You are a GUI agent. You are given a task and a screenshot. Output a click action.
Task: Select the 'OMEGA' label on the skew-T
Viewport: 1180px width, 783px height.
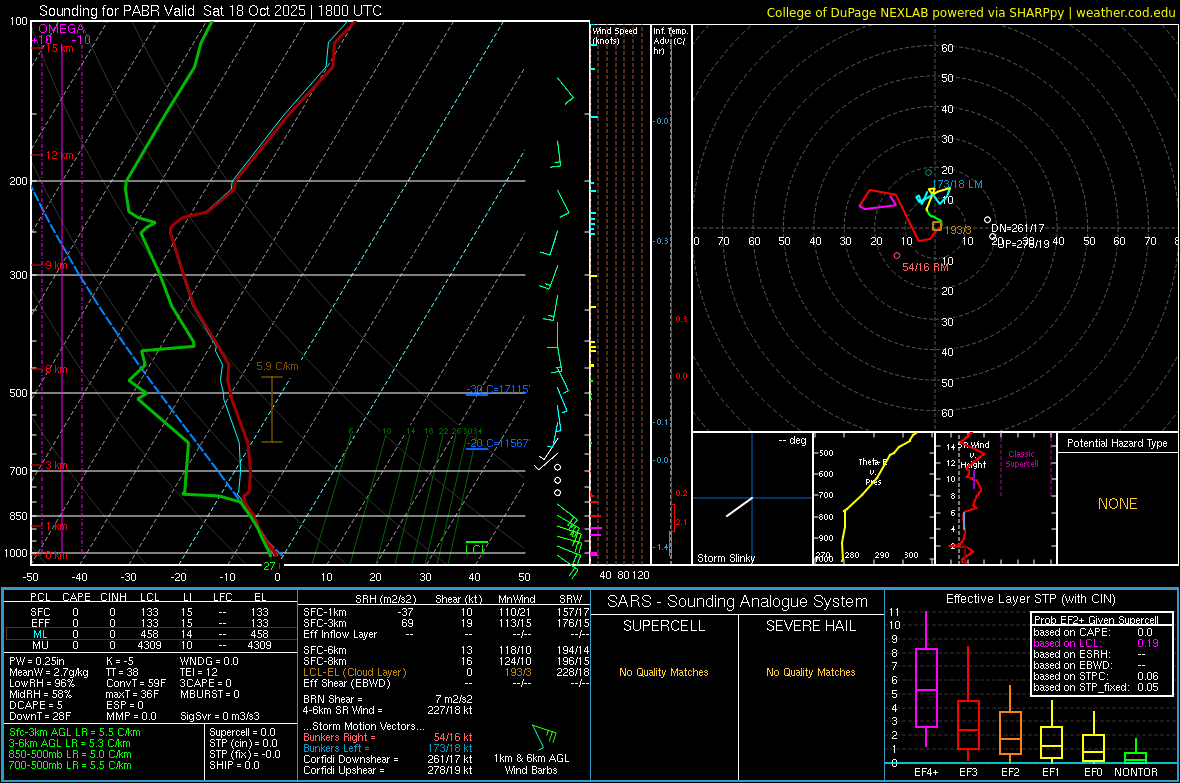pos(62,29)
